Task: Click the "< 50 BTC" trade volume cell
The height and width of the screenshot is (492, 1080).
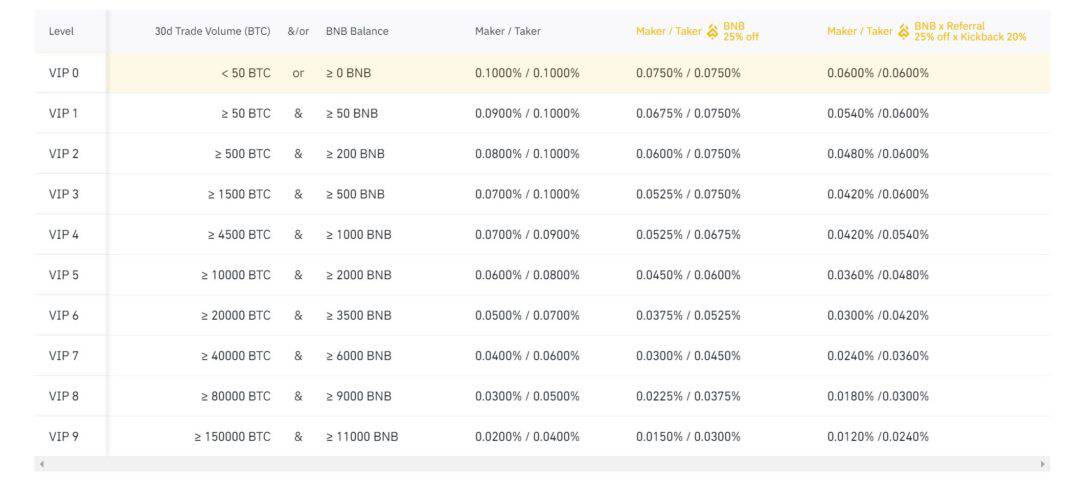Action: click(x=246, y=73)
